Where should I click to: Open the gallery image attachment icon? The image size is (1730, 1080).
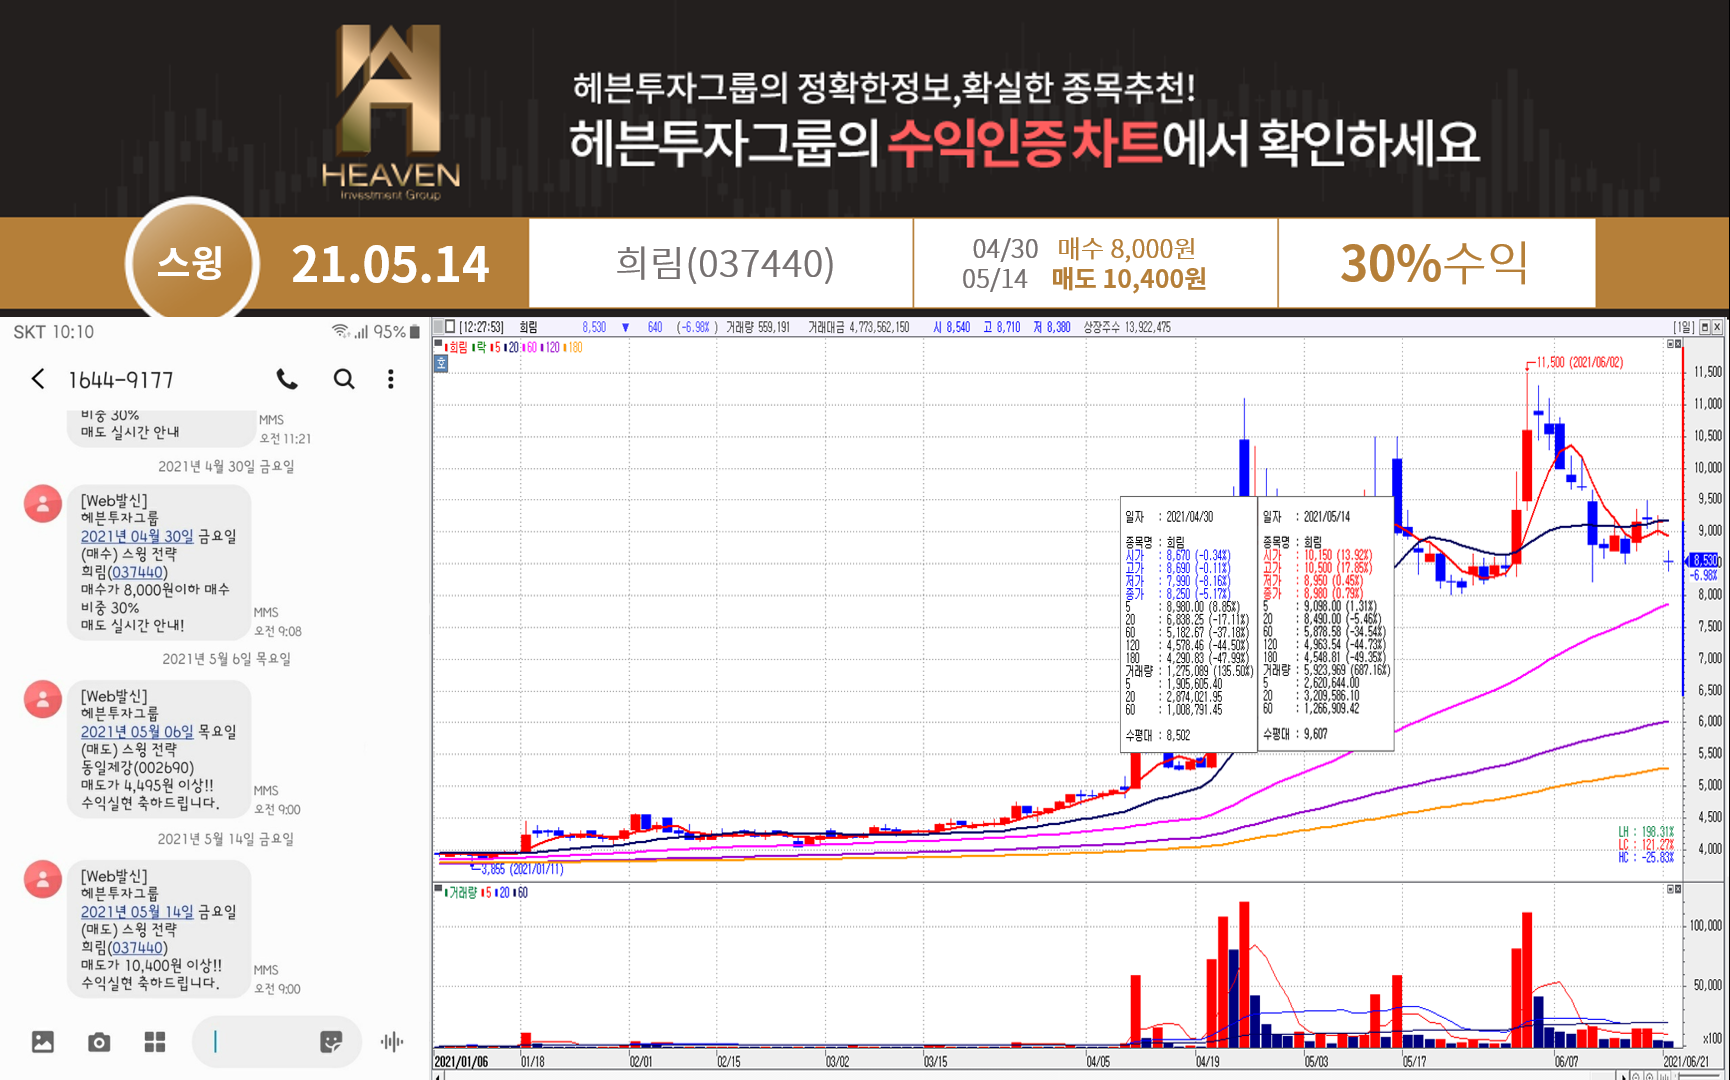click(x=43, y=1042)
